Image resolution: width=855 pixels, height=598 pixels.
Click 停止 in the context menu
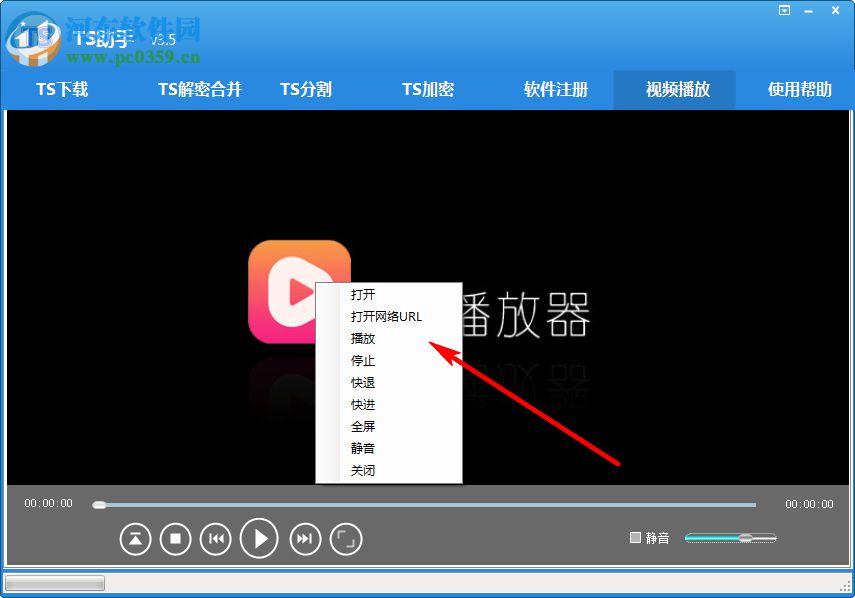pos(361,360)
